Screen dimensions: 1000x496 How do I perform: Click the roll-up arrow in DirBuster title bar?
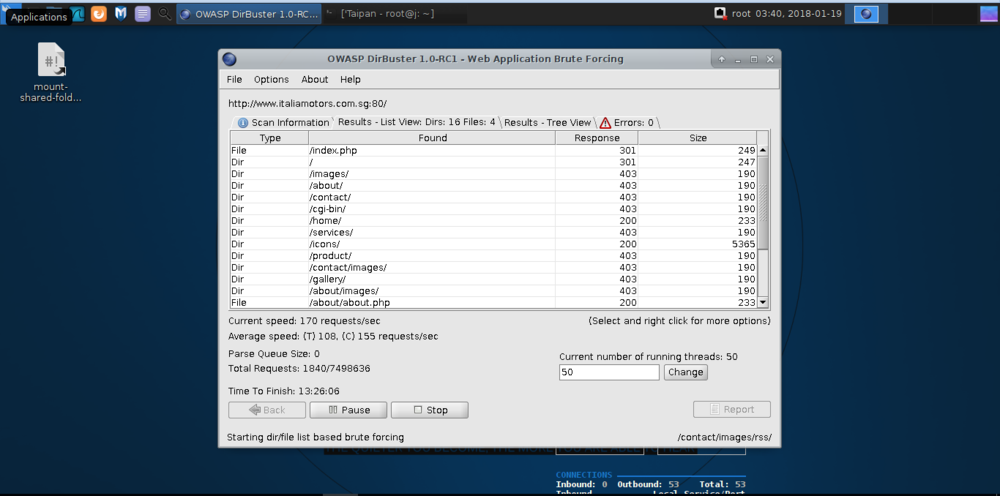click(x=721, y=59)
